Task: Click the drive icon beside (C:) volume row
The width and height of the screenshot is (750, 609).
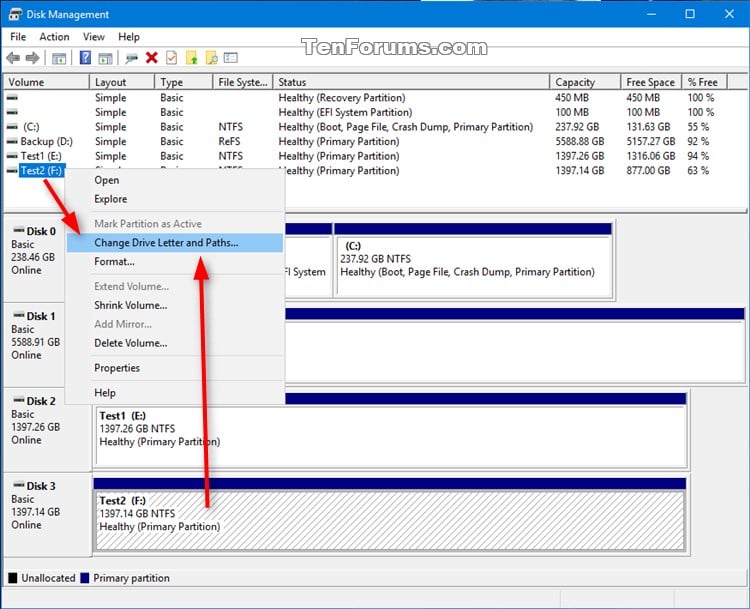Action: 12,127
